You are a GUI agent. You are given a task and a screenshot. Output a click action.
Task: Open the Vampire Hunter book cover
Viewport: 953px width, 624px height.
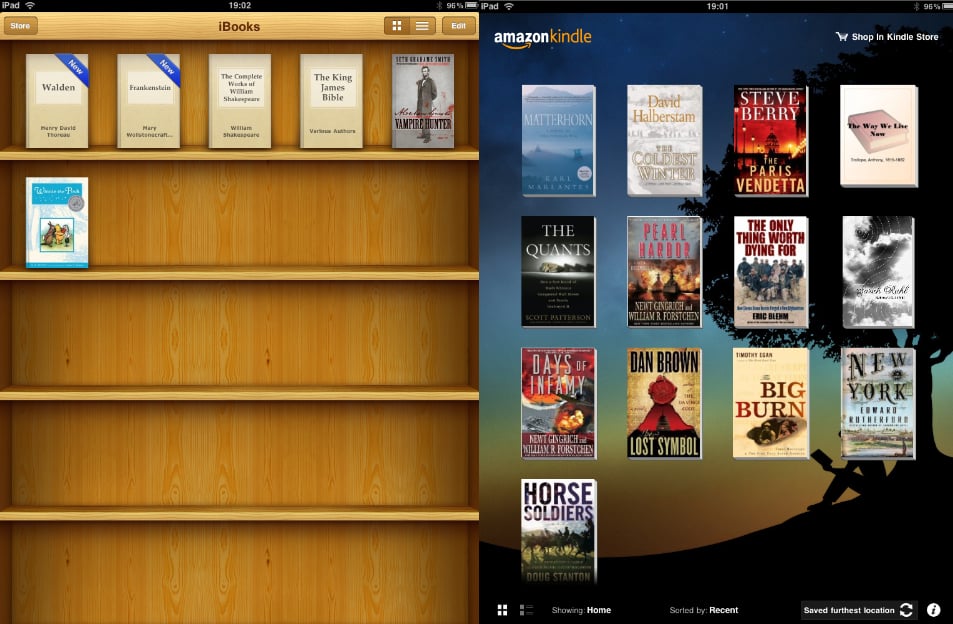click(423, 101)
